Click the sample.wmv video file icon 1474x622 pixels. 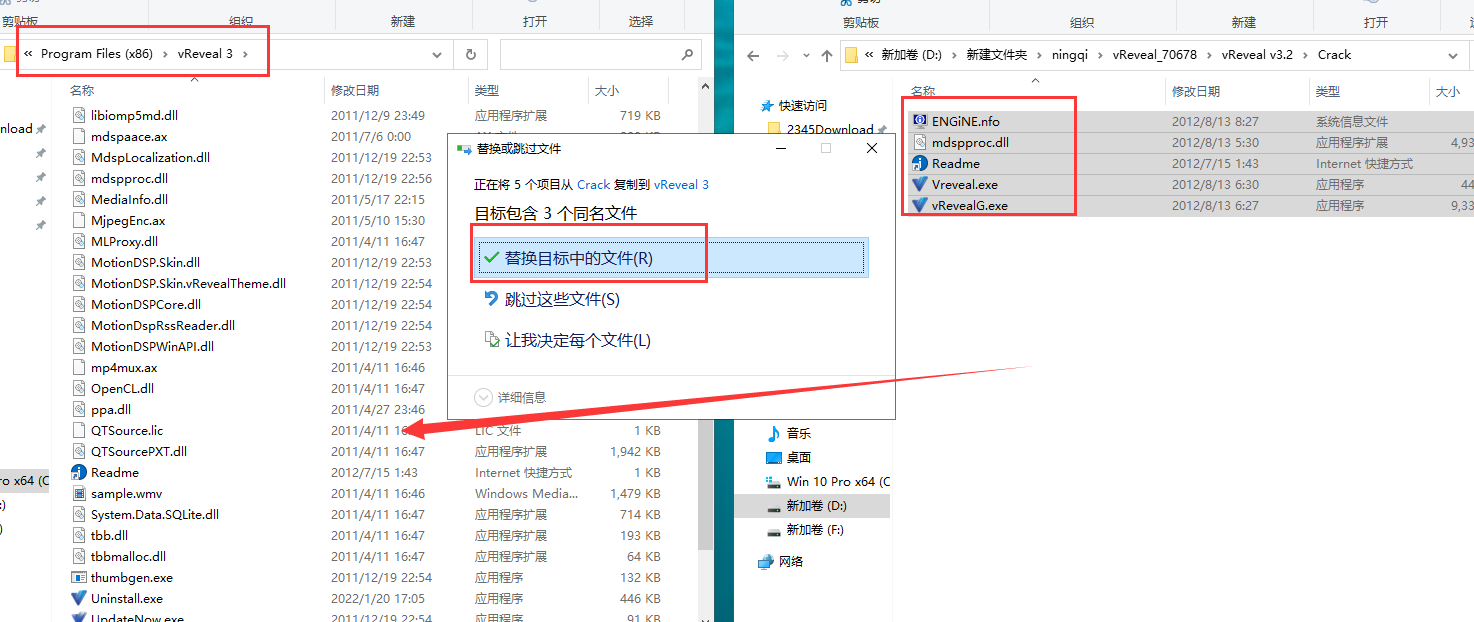coord(80,494)
